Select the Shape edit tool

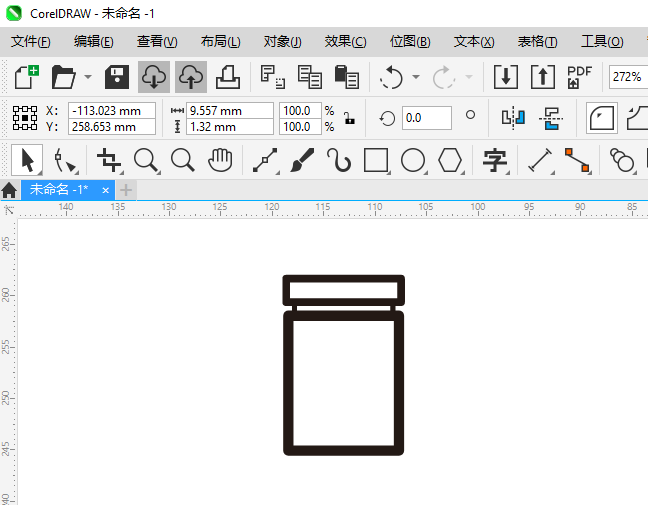click(65, 160)
